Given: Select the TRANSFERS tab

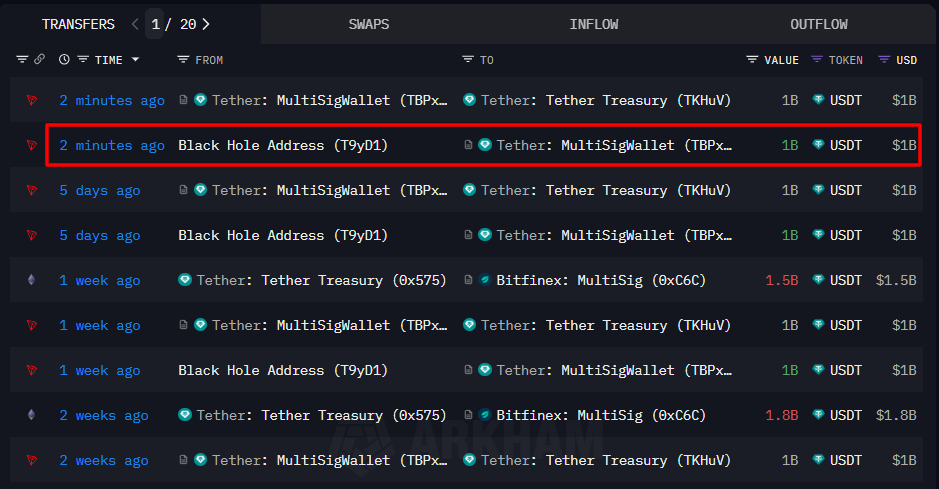Looking at the screenshot, I should (78, 25).
